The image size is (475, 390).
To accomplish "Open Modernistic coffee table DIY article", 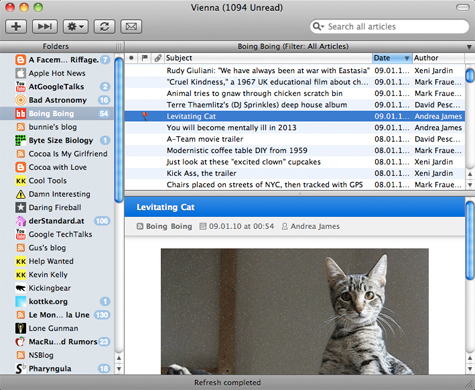I will pyautogui.click(x=295, y=150).
